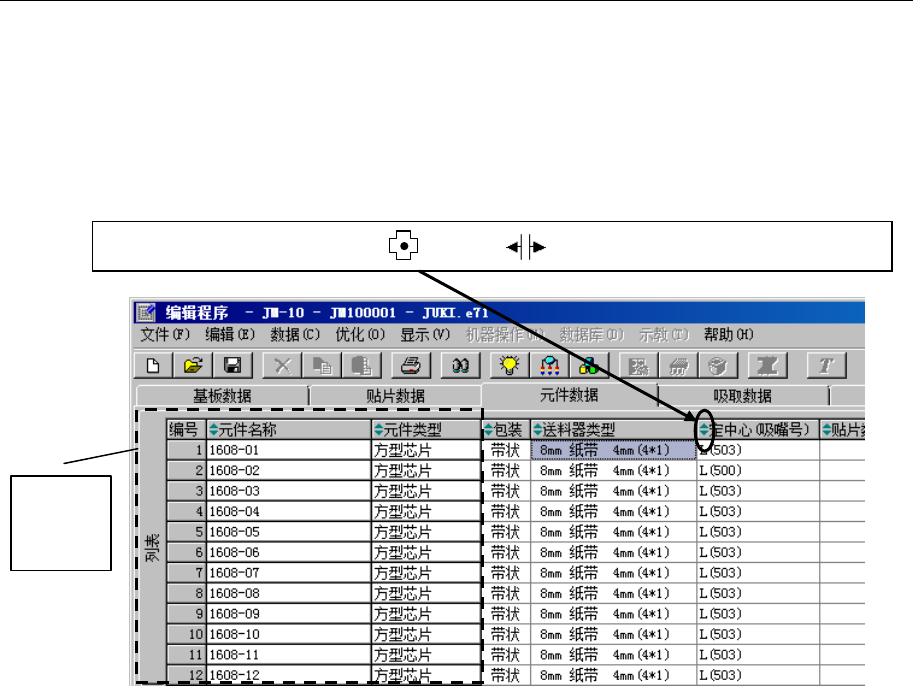Sort by the 元件类型 column header
This screenshot has width=913, height=686.
[x=426, y=430]
